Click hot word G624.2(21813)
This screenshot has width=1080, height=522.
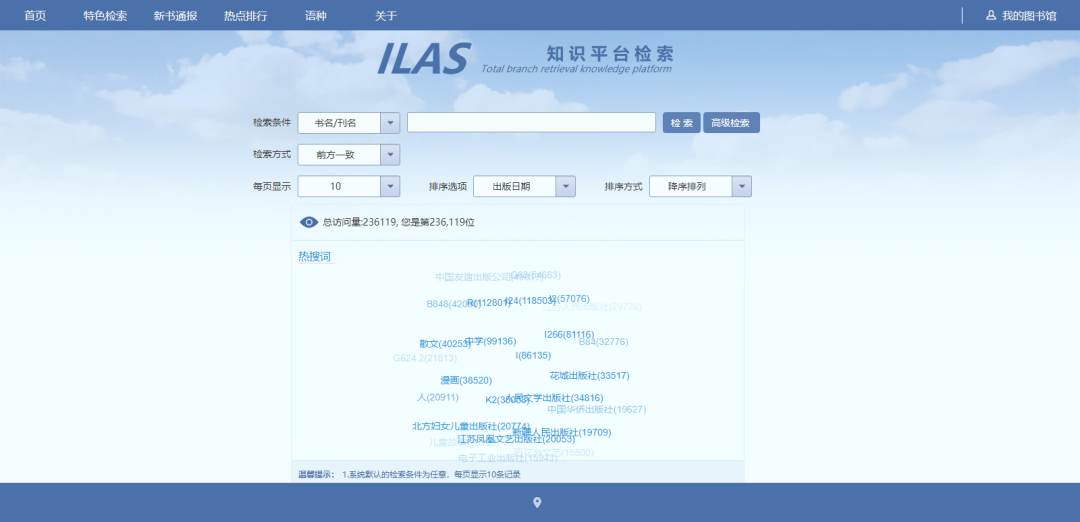coord(425,358)
